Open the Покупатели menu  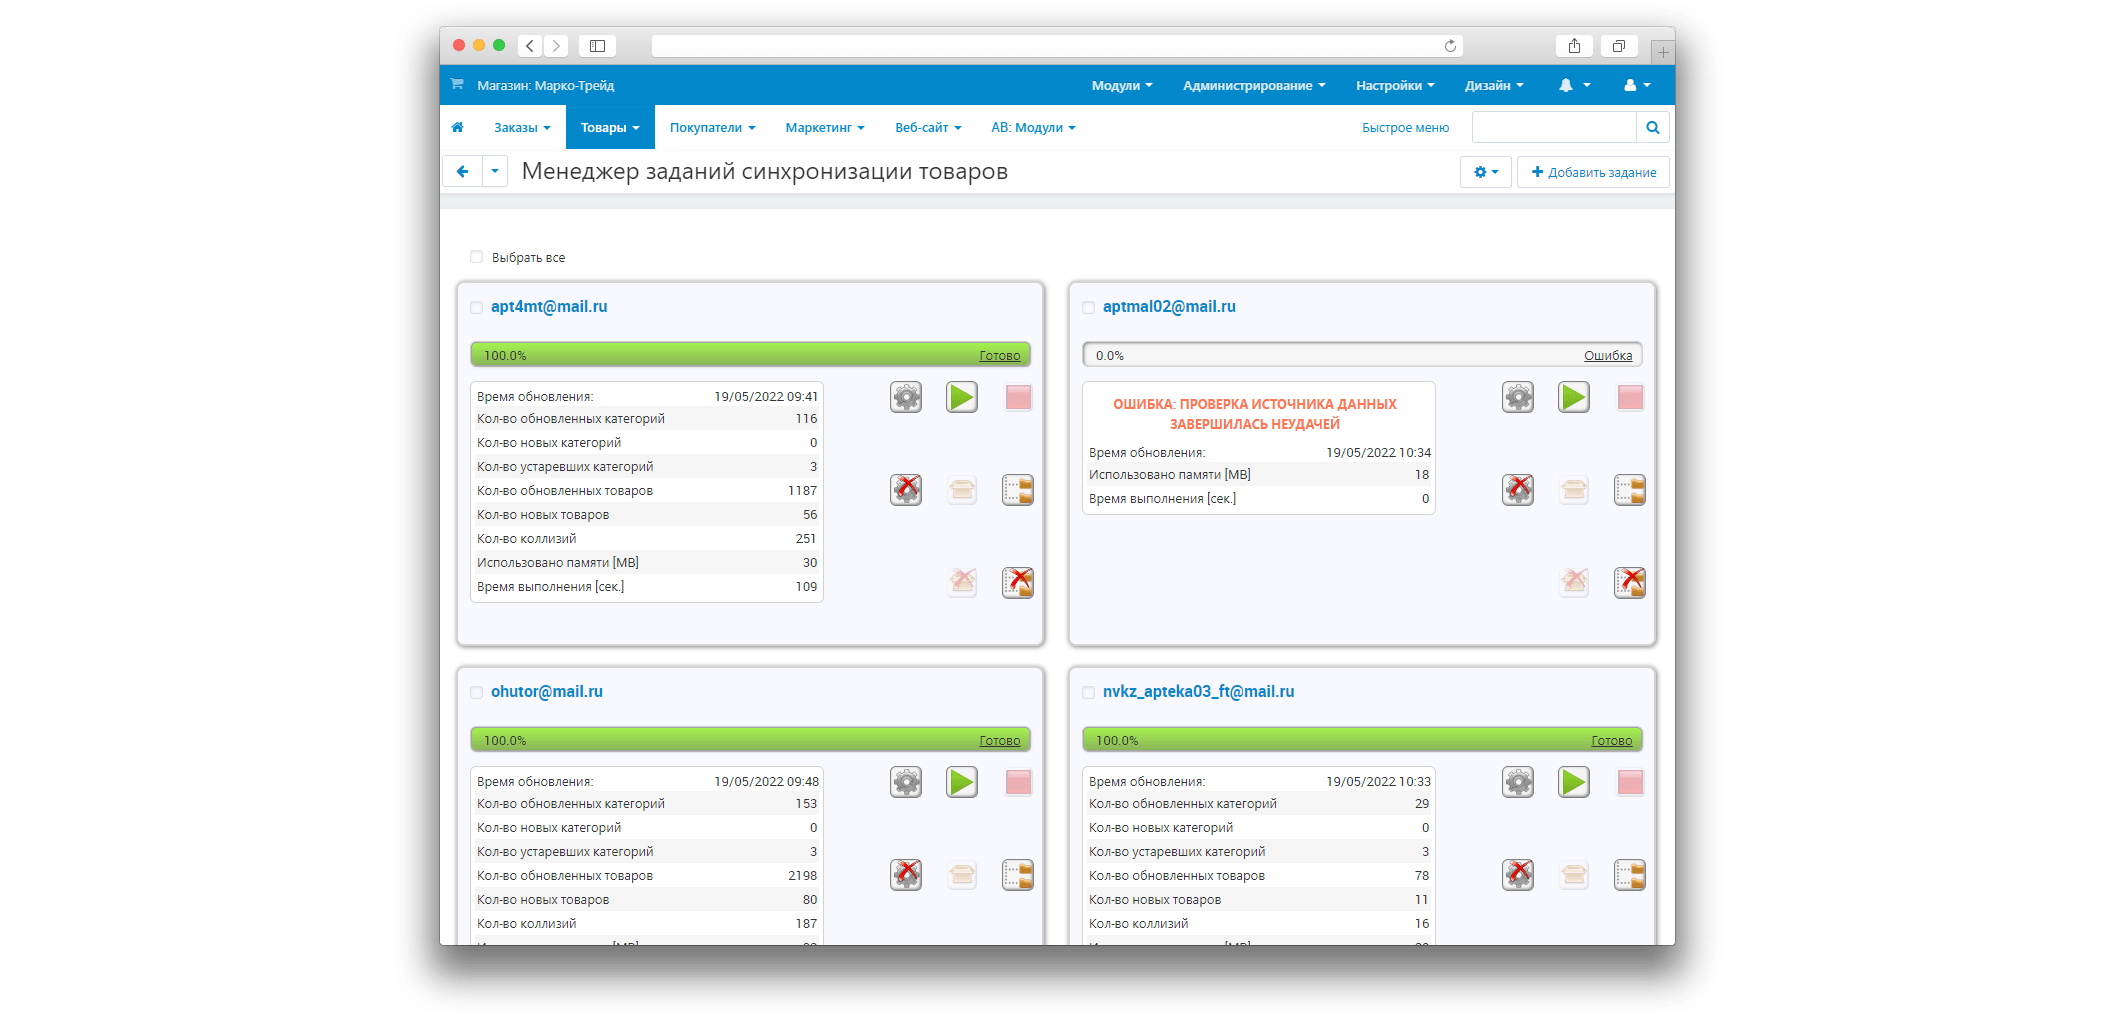[x=712, y=127]
